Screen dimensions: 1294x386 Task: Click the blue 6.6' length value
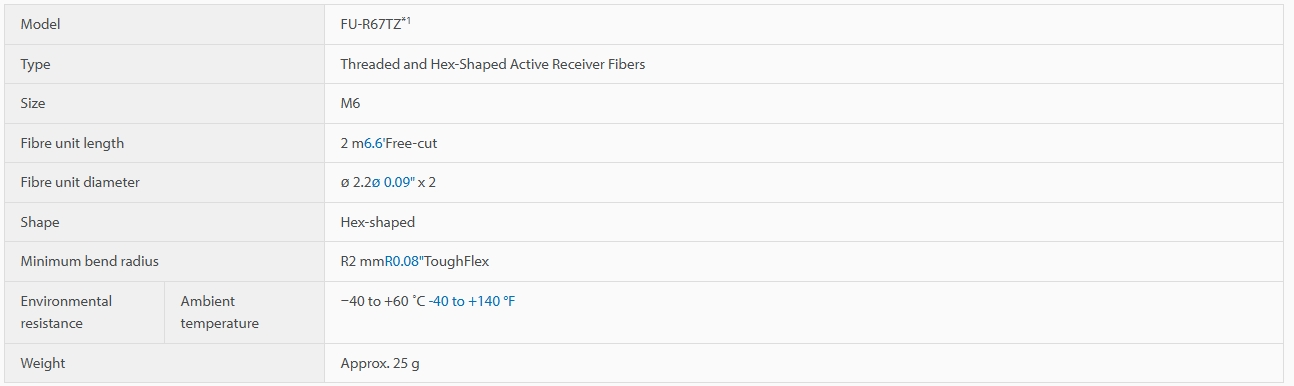coord(374,143)
